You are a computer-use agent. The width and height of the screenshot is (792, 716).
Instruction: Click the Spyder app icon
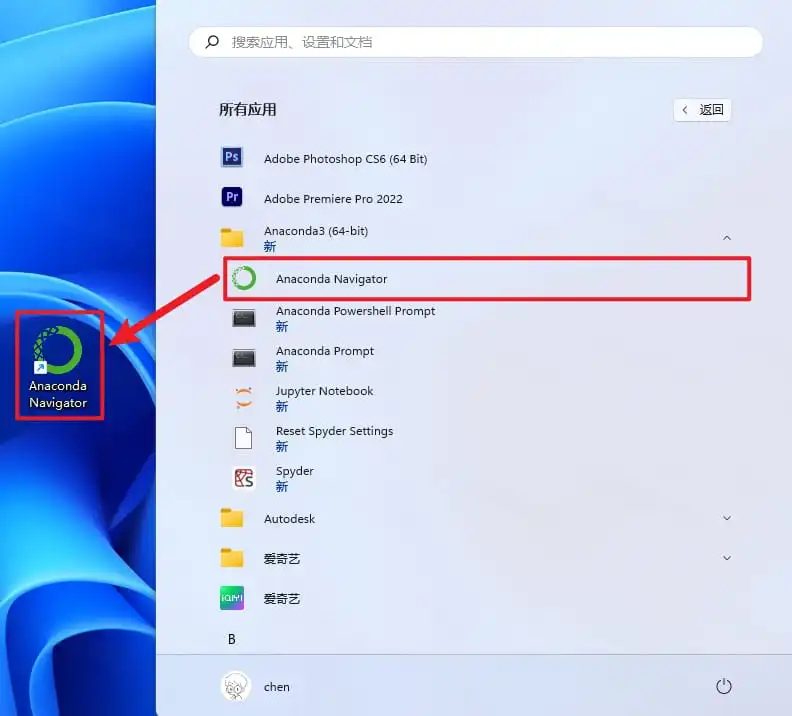point(244,478)
